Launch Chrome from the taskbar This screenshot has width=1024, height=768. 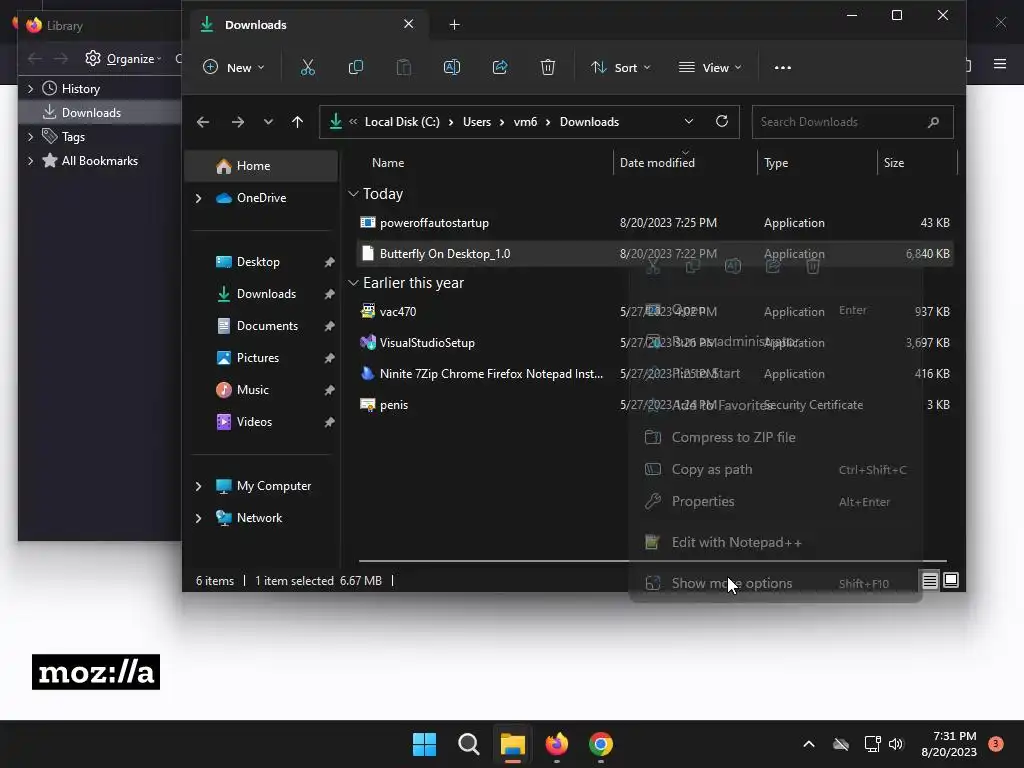(x=601, y=744)
